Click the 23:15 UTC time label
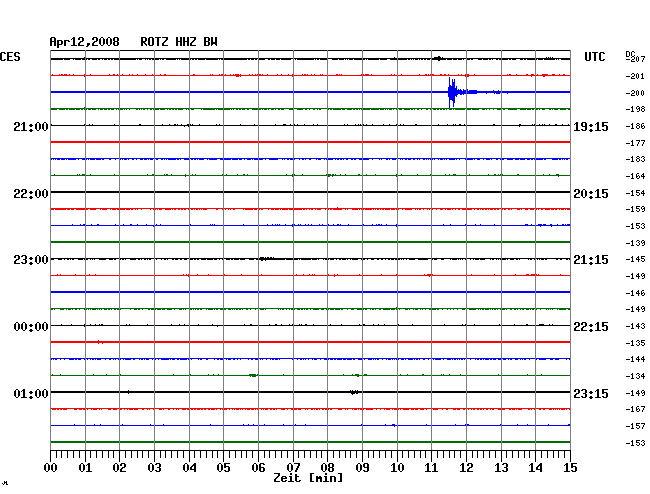The width and height of the screenshot is (650, 494). coord(591,393)
